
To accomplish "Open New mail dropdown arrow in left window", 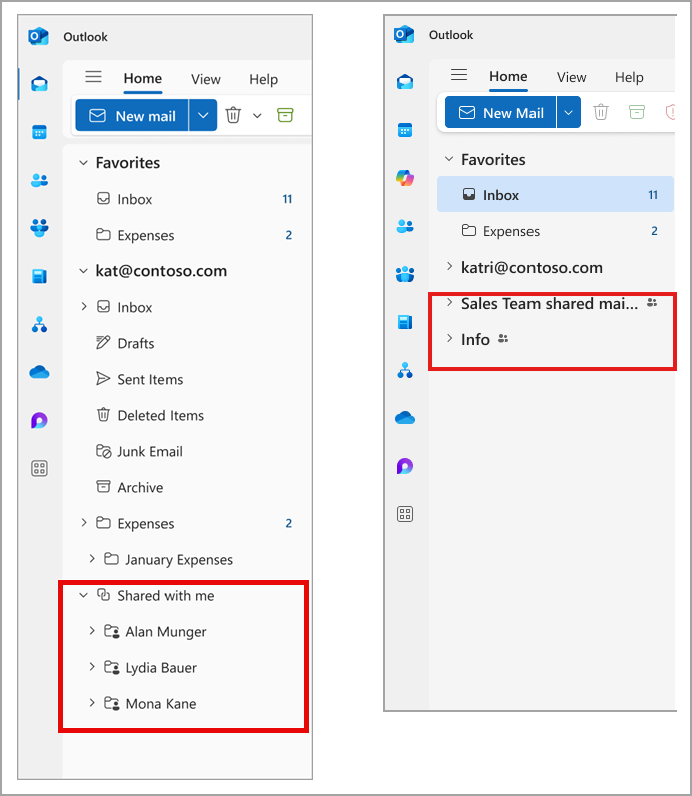I will click(x=203, y=115).
